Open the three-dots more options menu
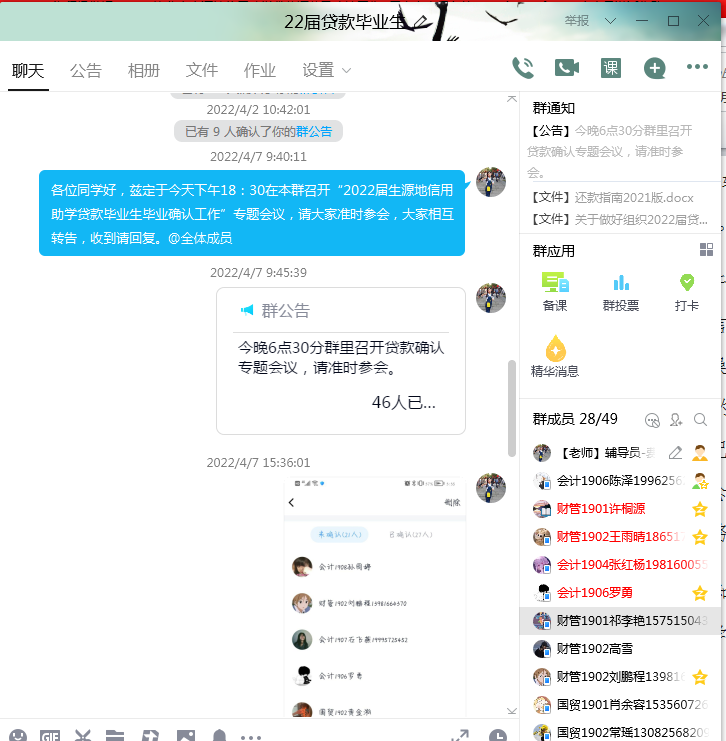The width and height of the screenshot is (726, 741). point(697,68)
